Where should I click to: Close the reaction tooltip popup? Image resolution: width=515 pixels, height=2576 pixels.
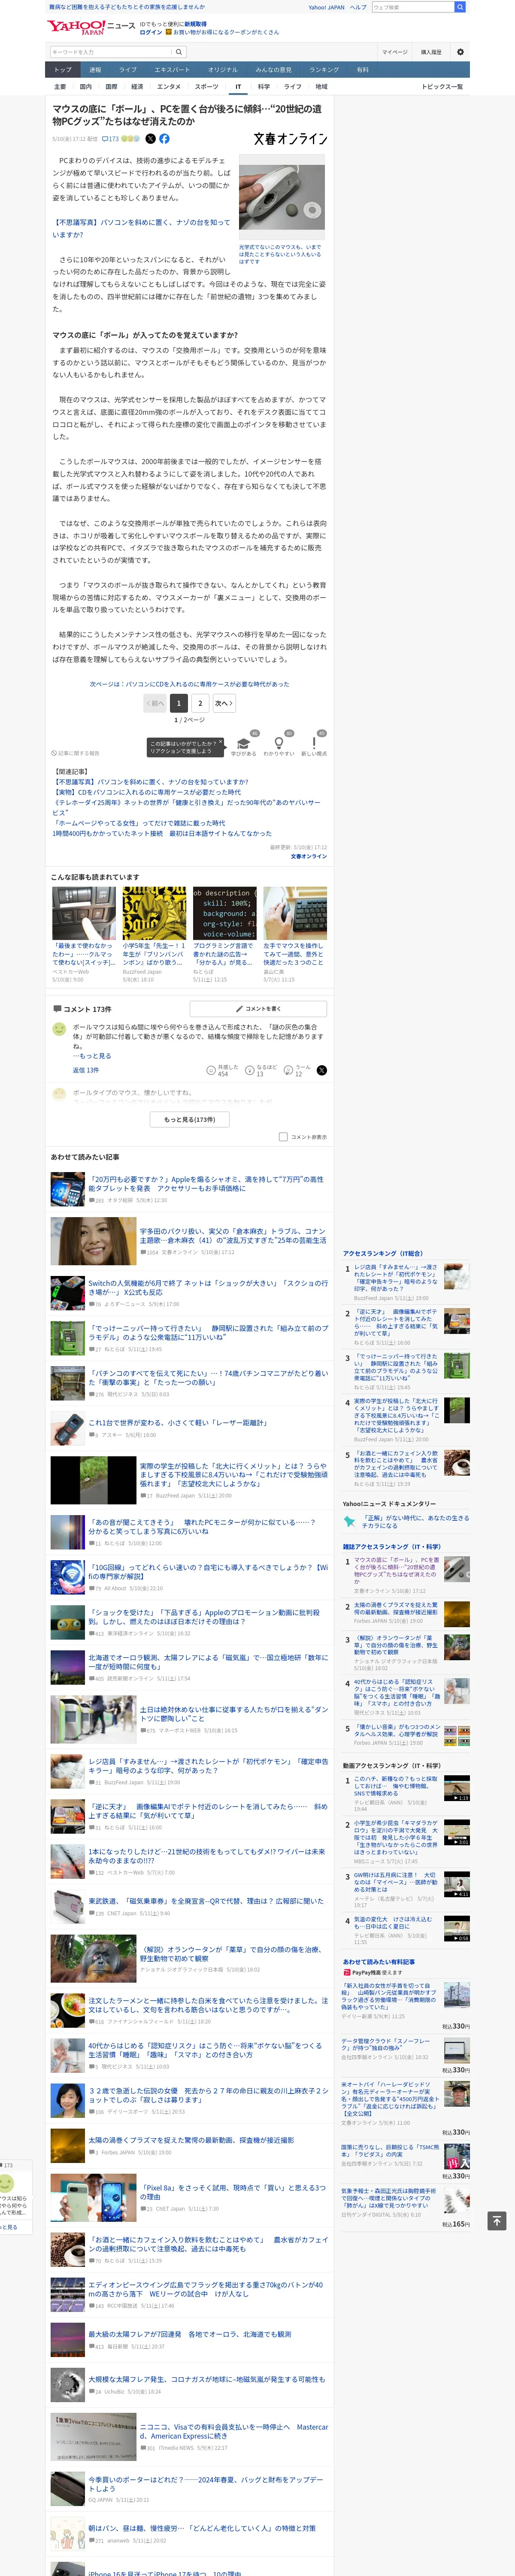tap(220, 742)
